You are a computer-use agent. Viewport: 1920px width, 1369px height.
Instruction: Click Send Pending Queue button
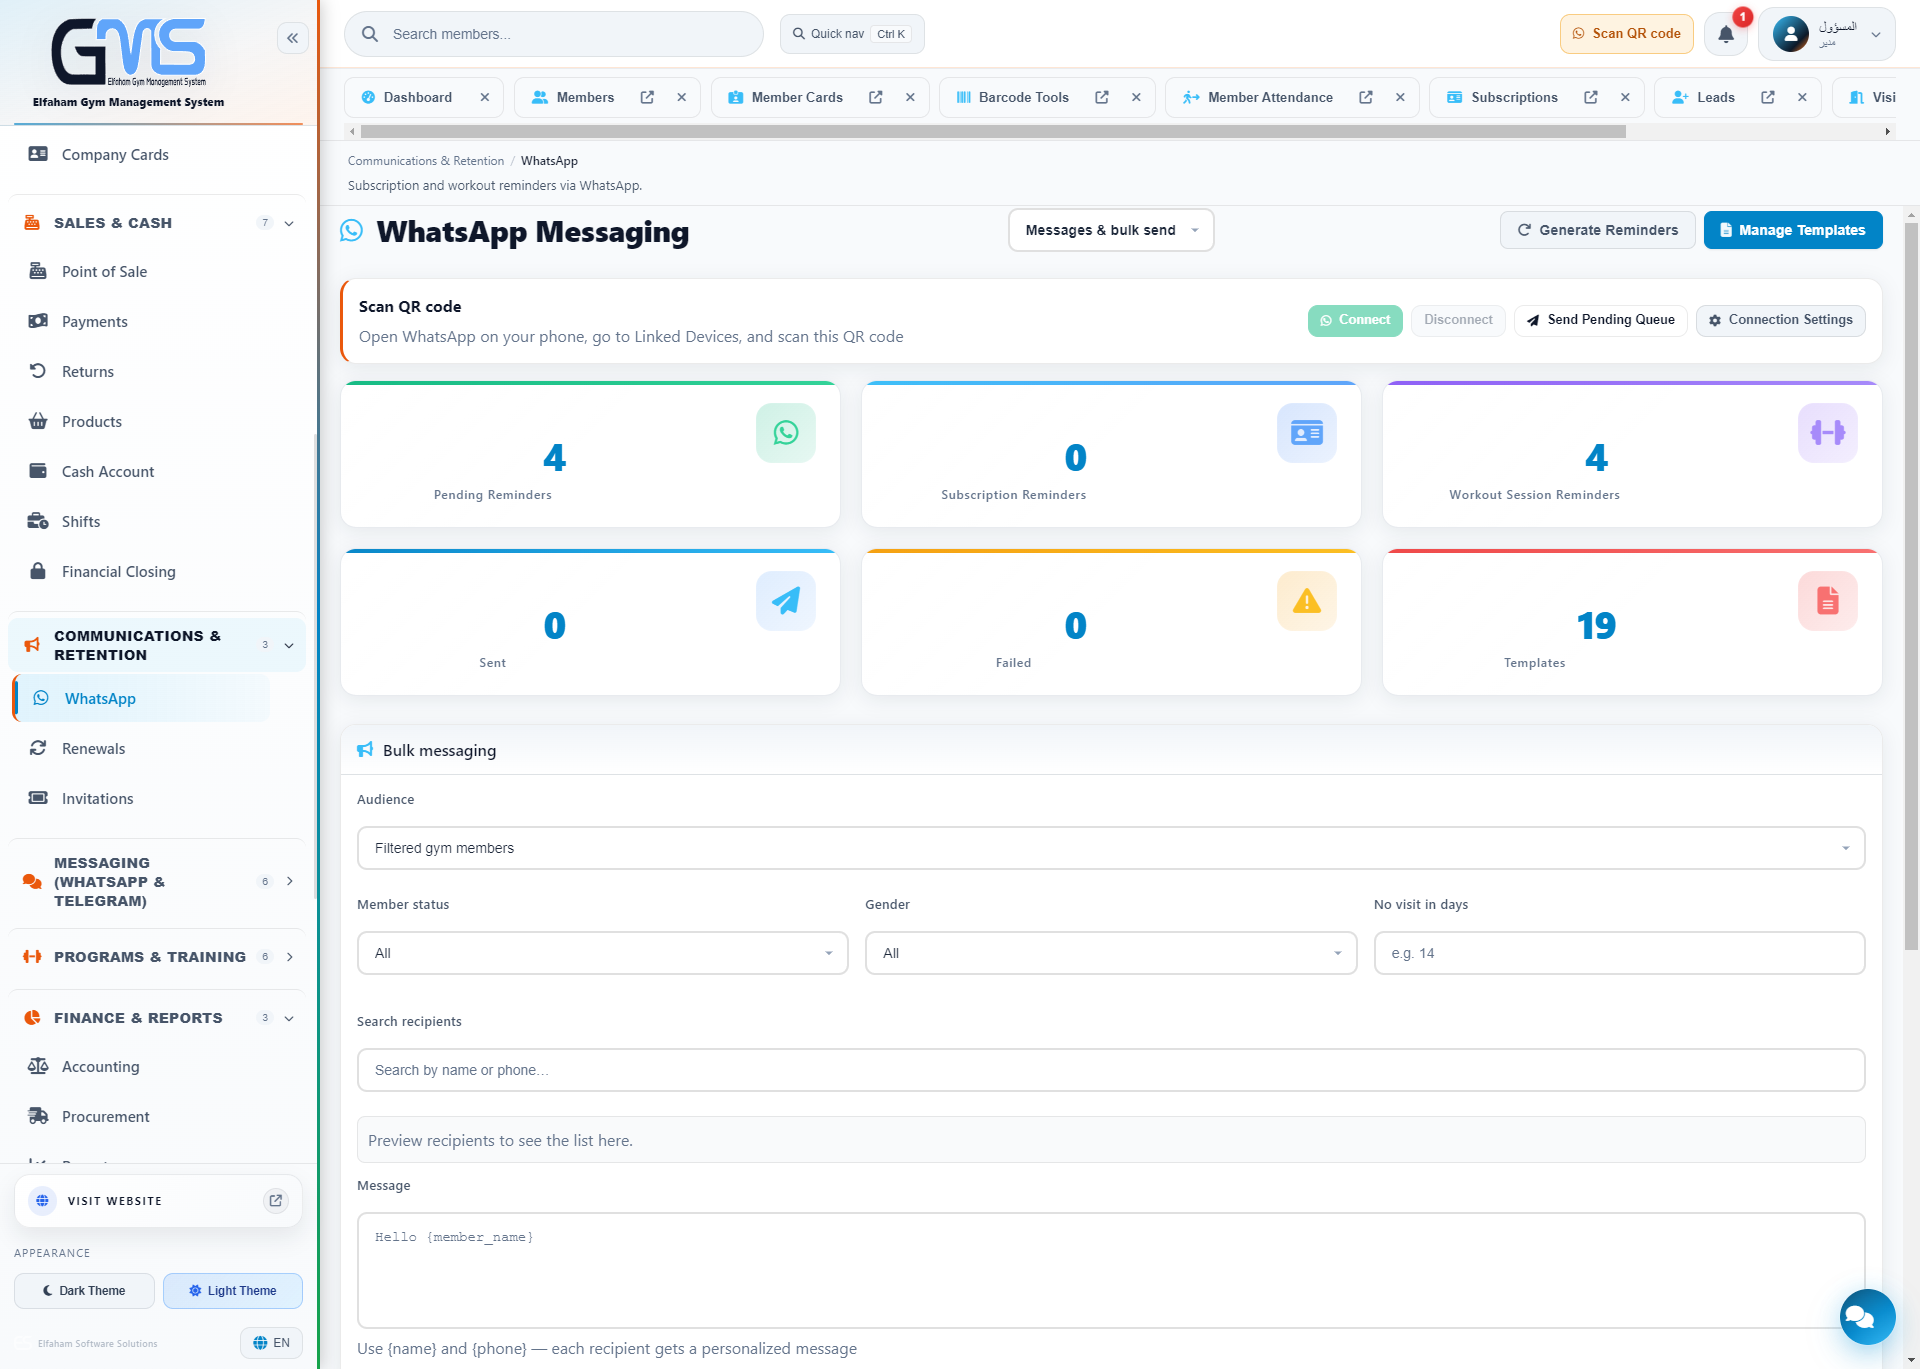1601,320
